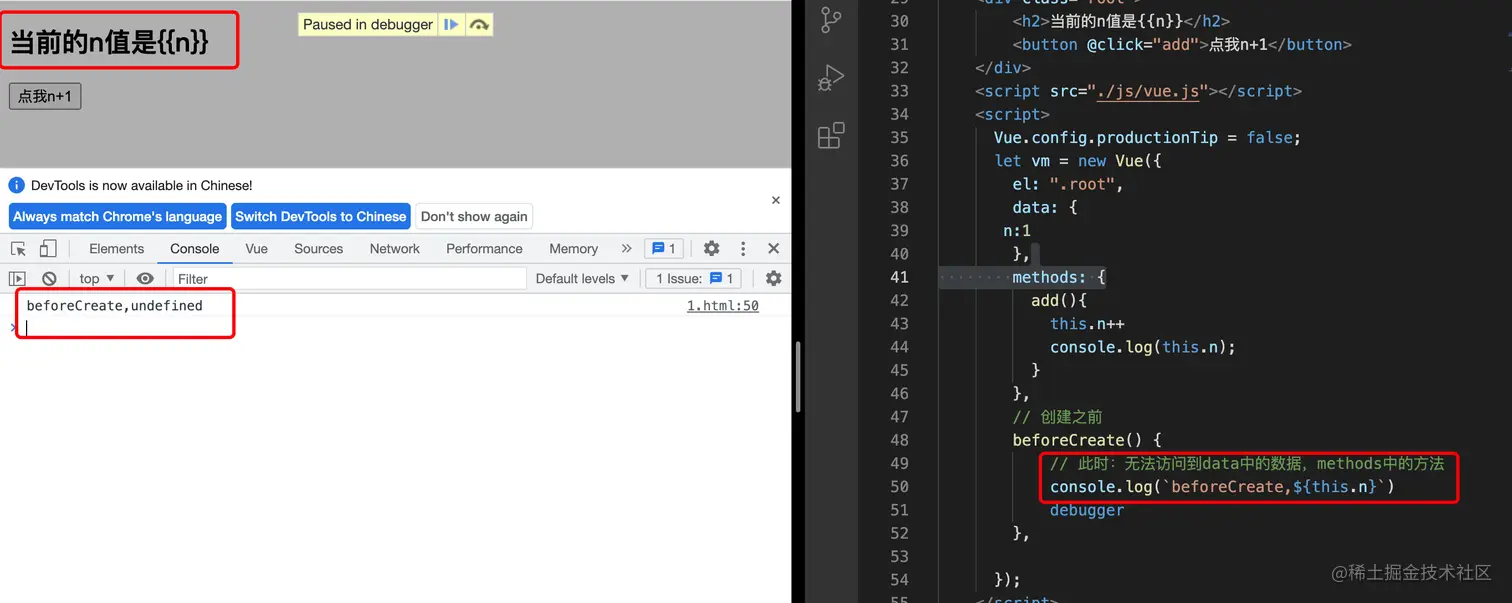Click the page heading 当前的n值是{{n}}
The image size is (1512, 603).
pyautogui.click(x=109, y=42)
